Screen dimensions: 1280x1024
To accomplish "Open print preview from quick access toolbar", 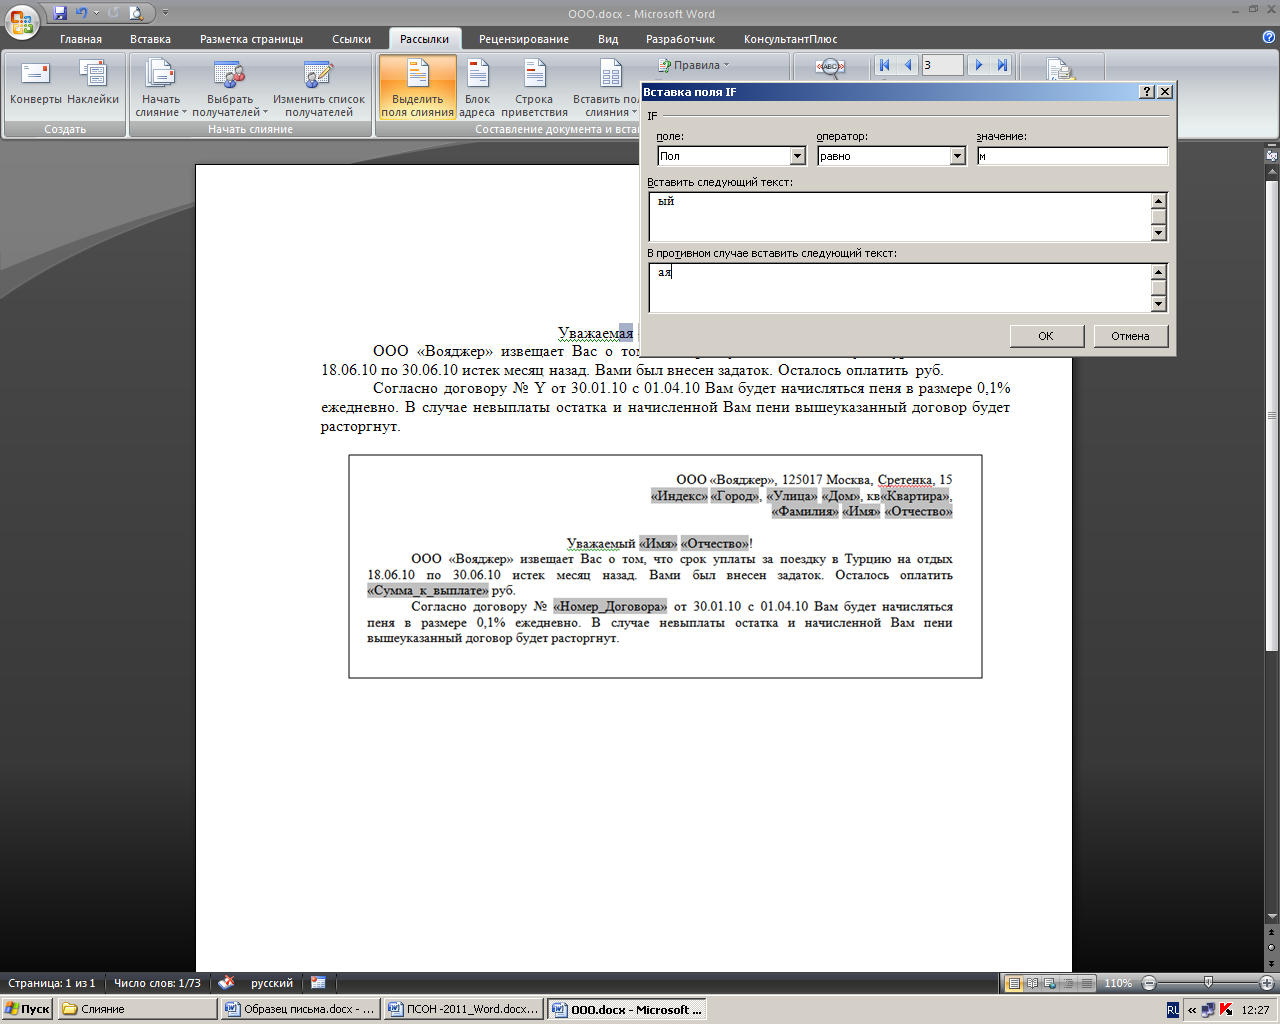I will click(x=135, y=13).
